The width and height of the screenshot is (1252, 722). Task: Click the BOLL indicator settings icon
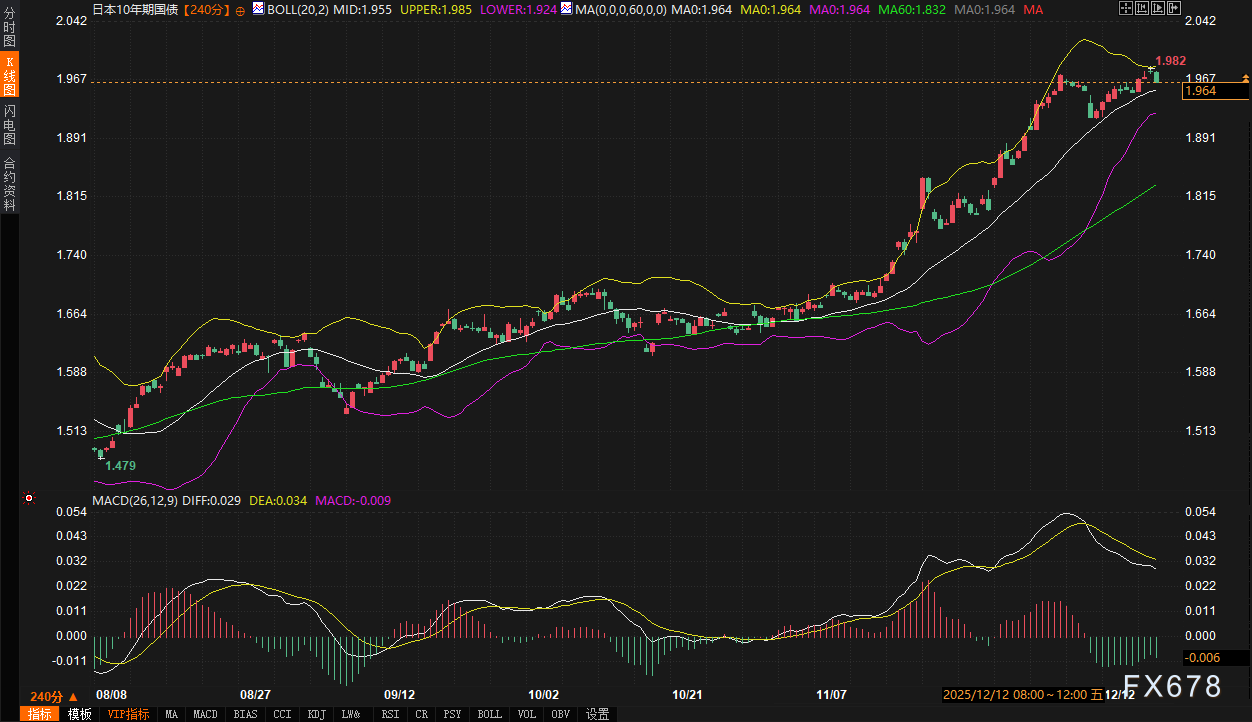[259, 9]
